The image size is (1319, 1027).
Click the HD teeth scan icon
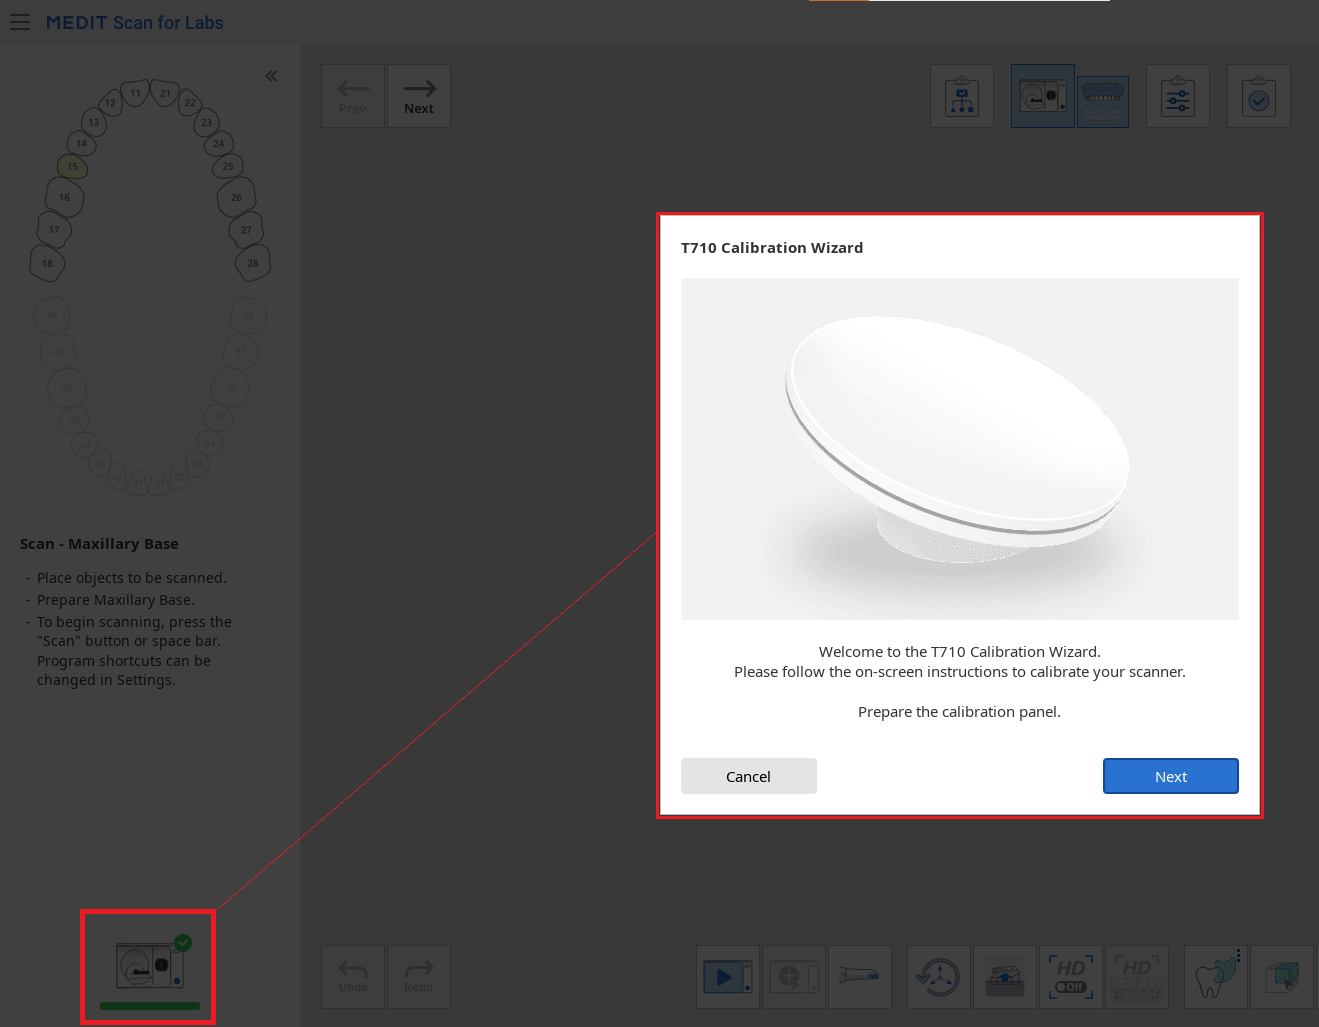[1137, 977]
